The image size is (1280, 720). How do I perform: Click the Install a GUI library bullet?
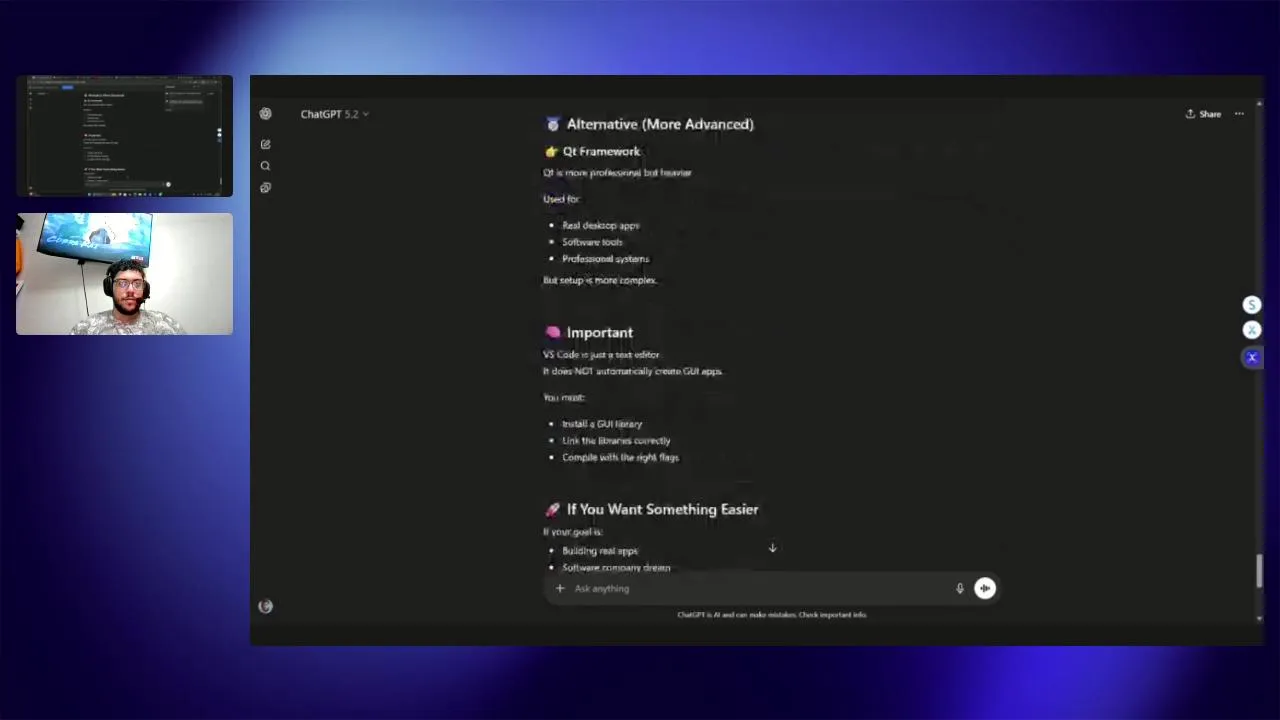(602, 424)
